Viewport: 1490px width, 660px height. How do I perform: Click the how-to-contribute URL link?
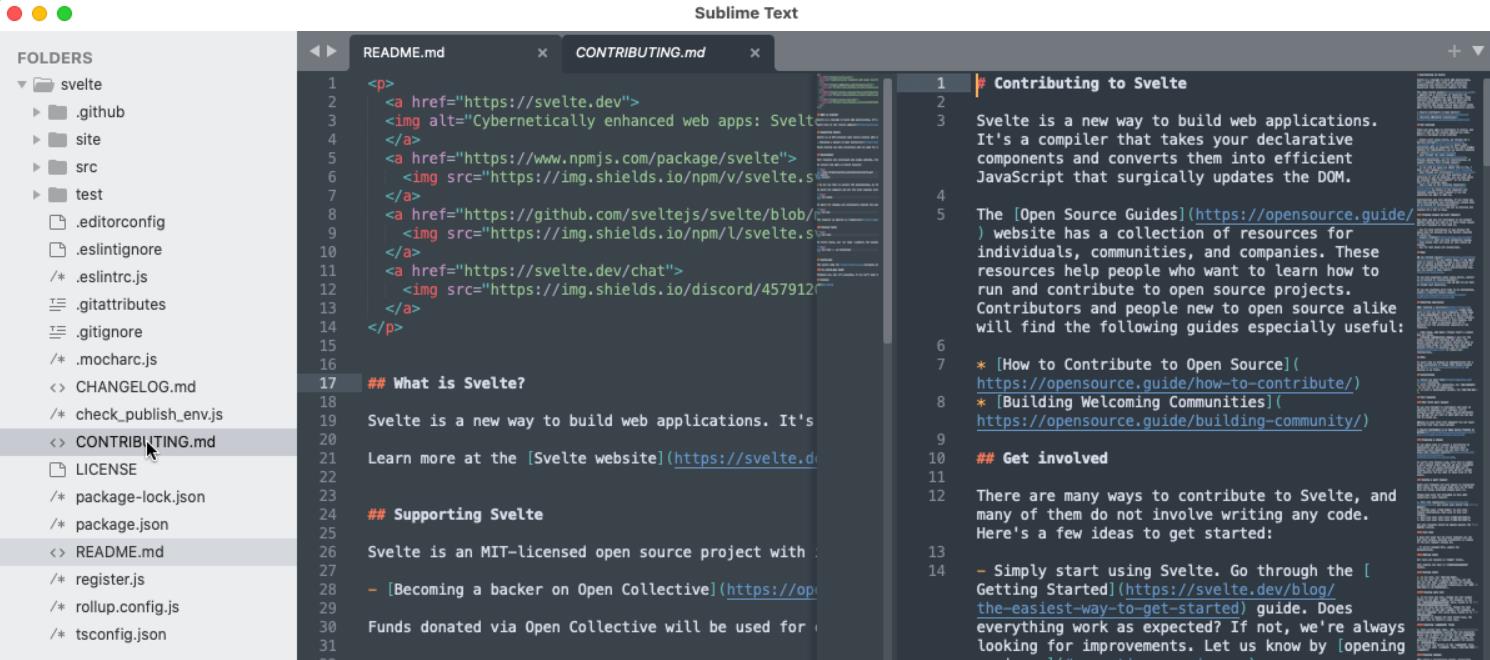click(x=1165, y=384)
